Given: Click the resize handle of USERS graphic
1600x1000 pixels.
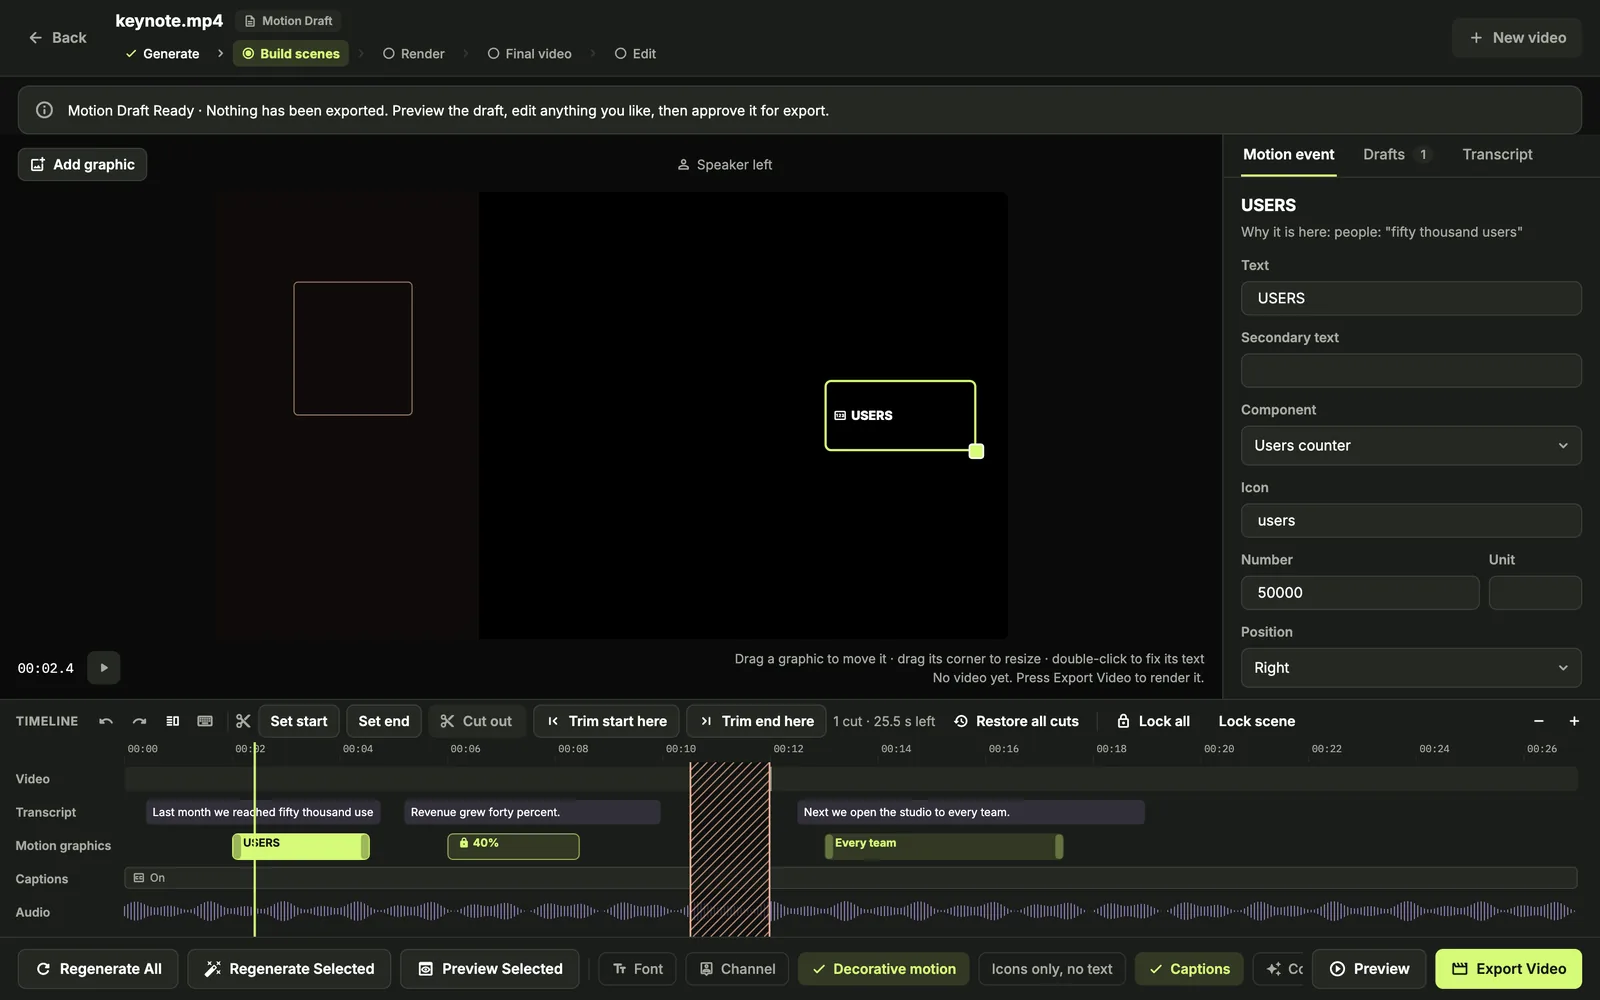Looking at the screenshot, I should pyautogui.click(x=977, y=451).
